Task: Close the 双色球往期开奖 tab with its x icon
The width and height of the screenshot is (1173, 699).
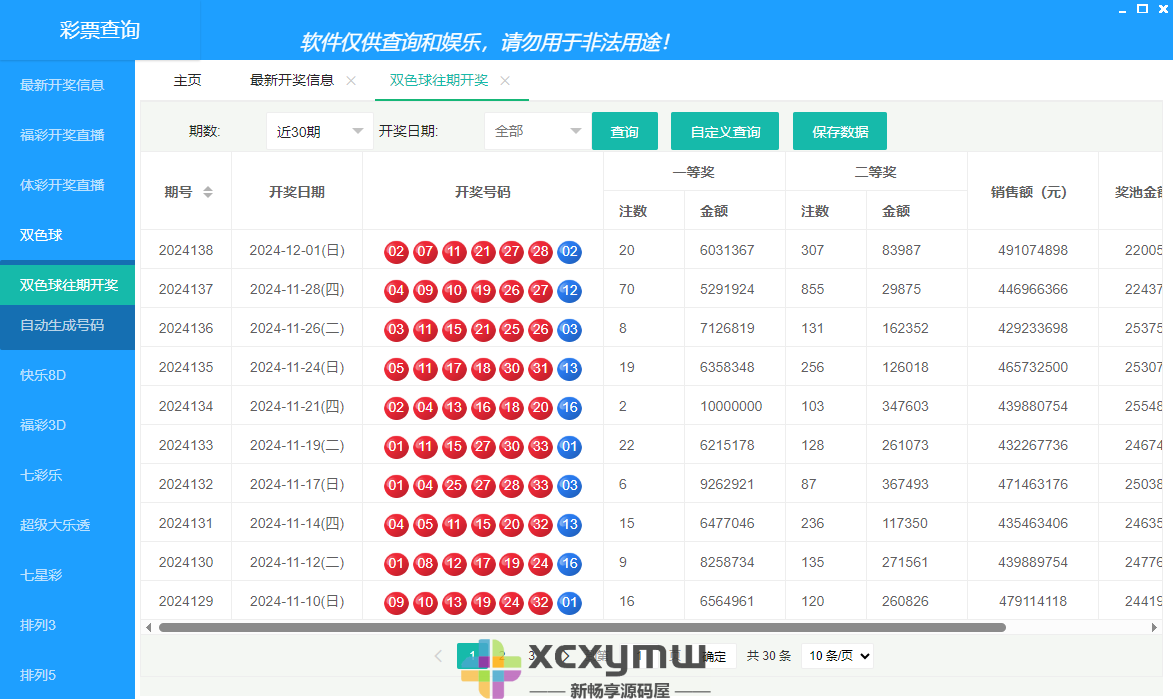Action: click(x=505, y=82)
